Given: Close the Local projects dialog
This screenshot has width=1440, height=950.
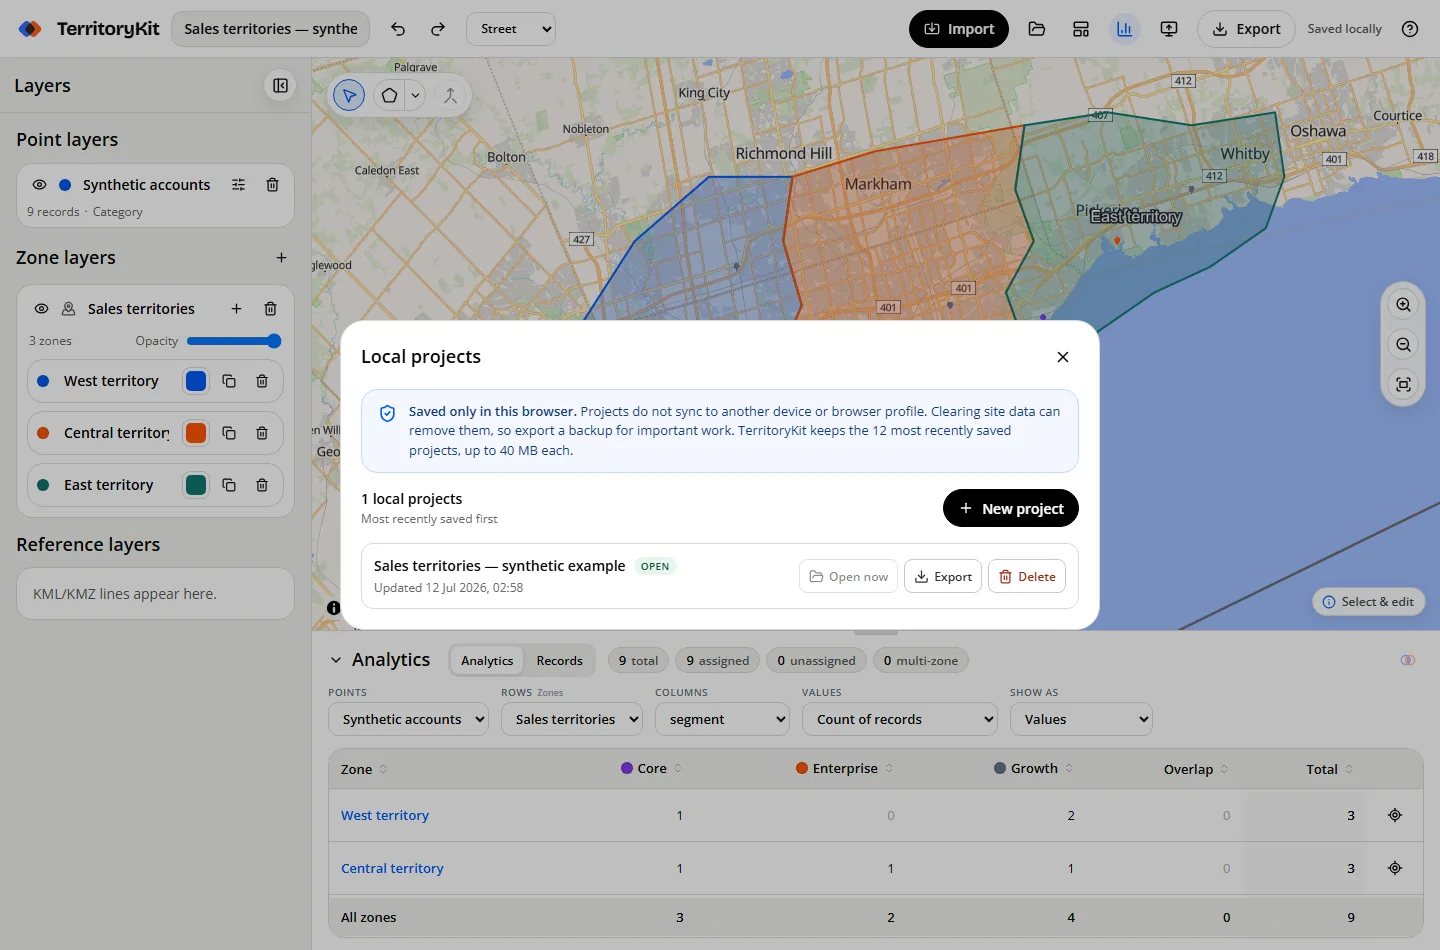Looking at the screenshot, I should click(1063, 357).
